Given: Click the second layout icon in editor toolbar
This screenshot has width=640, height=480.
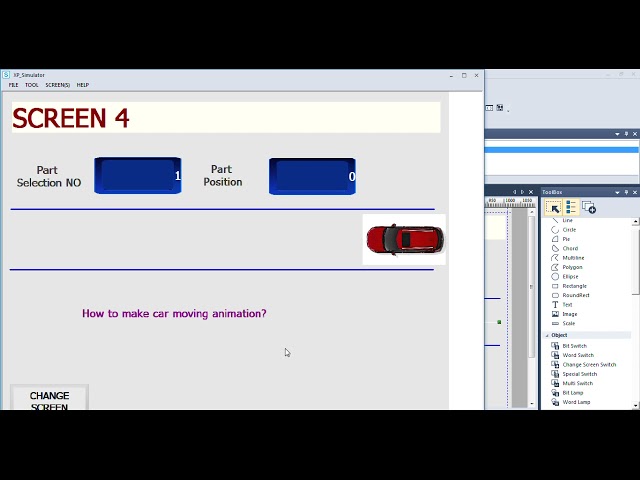Looking at the screenshot, I should point(500,107).
